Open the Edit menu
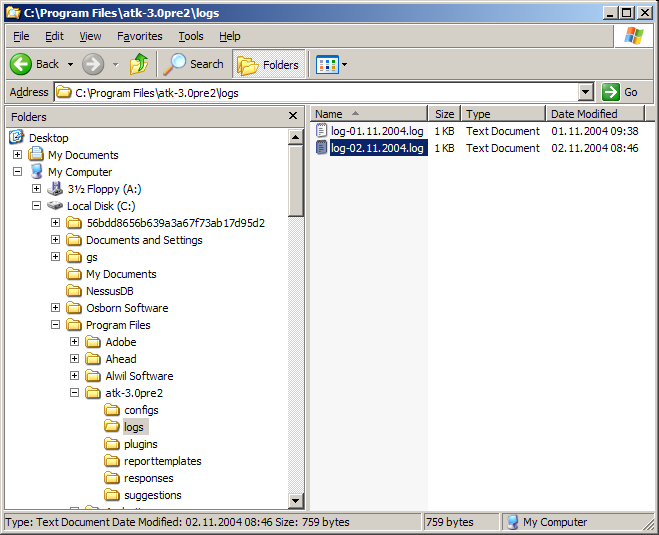This screenshot has width=659, height=535. (x=54, y=37)
